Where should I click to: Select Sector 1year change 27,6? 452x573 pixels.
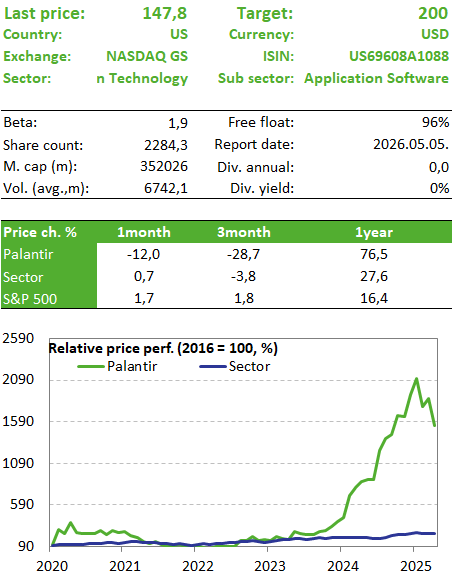[x=374, y=277]
